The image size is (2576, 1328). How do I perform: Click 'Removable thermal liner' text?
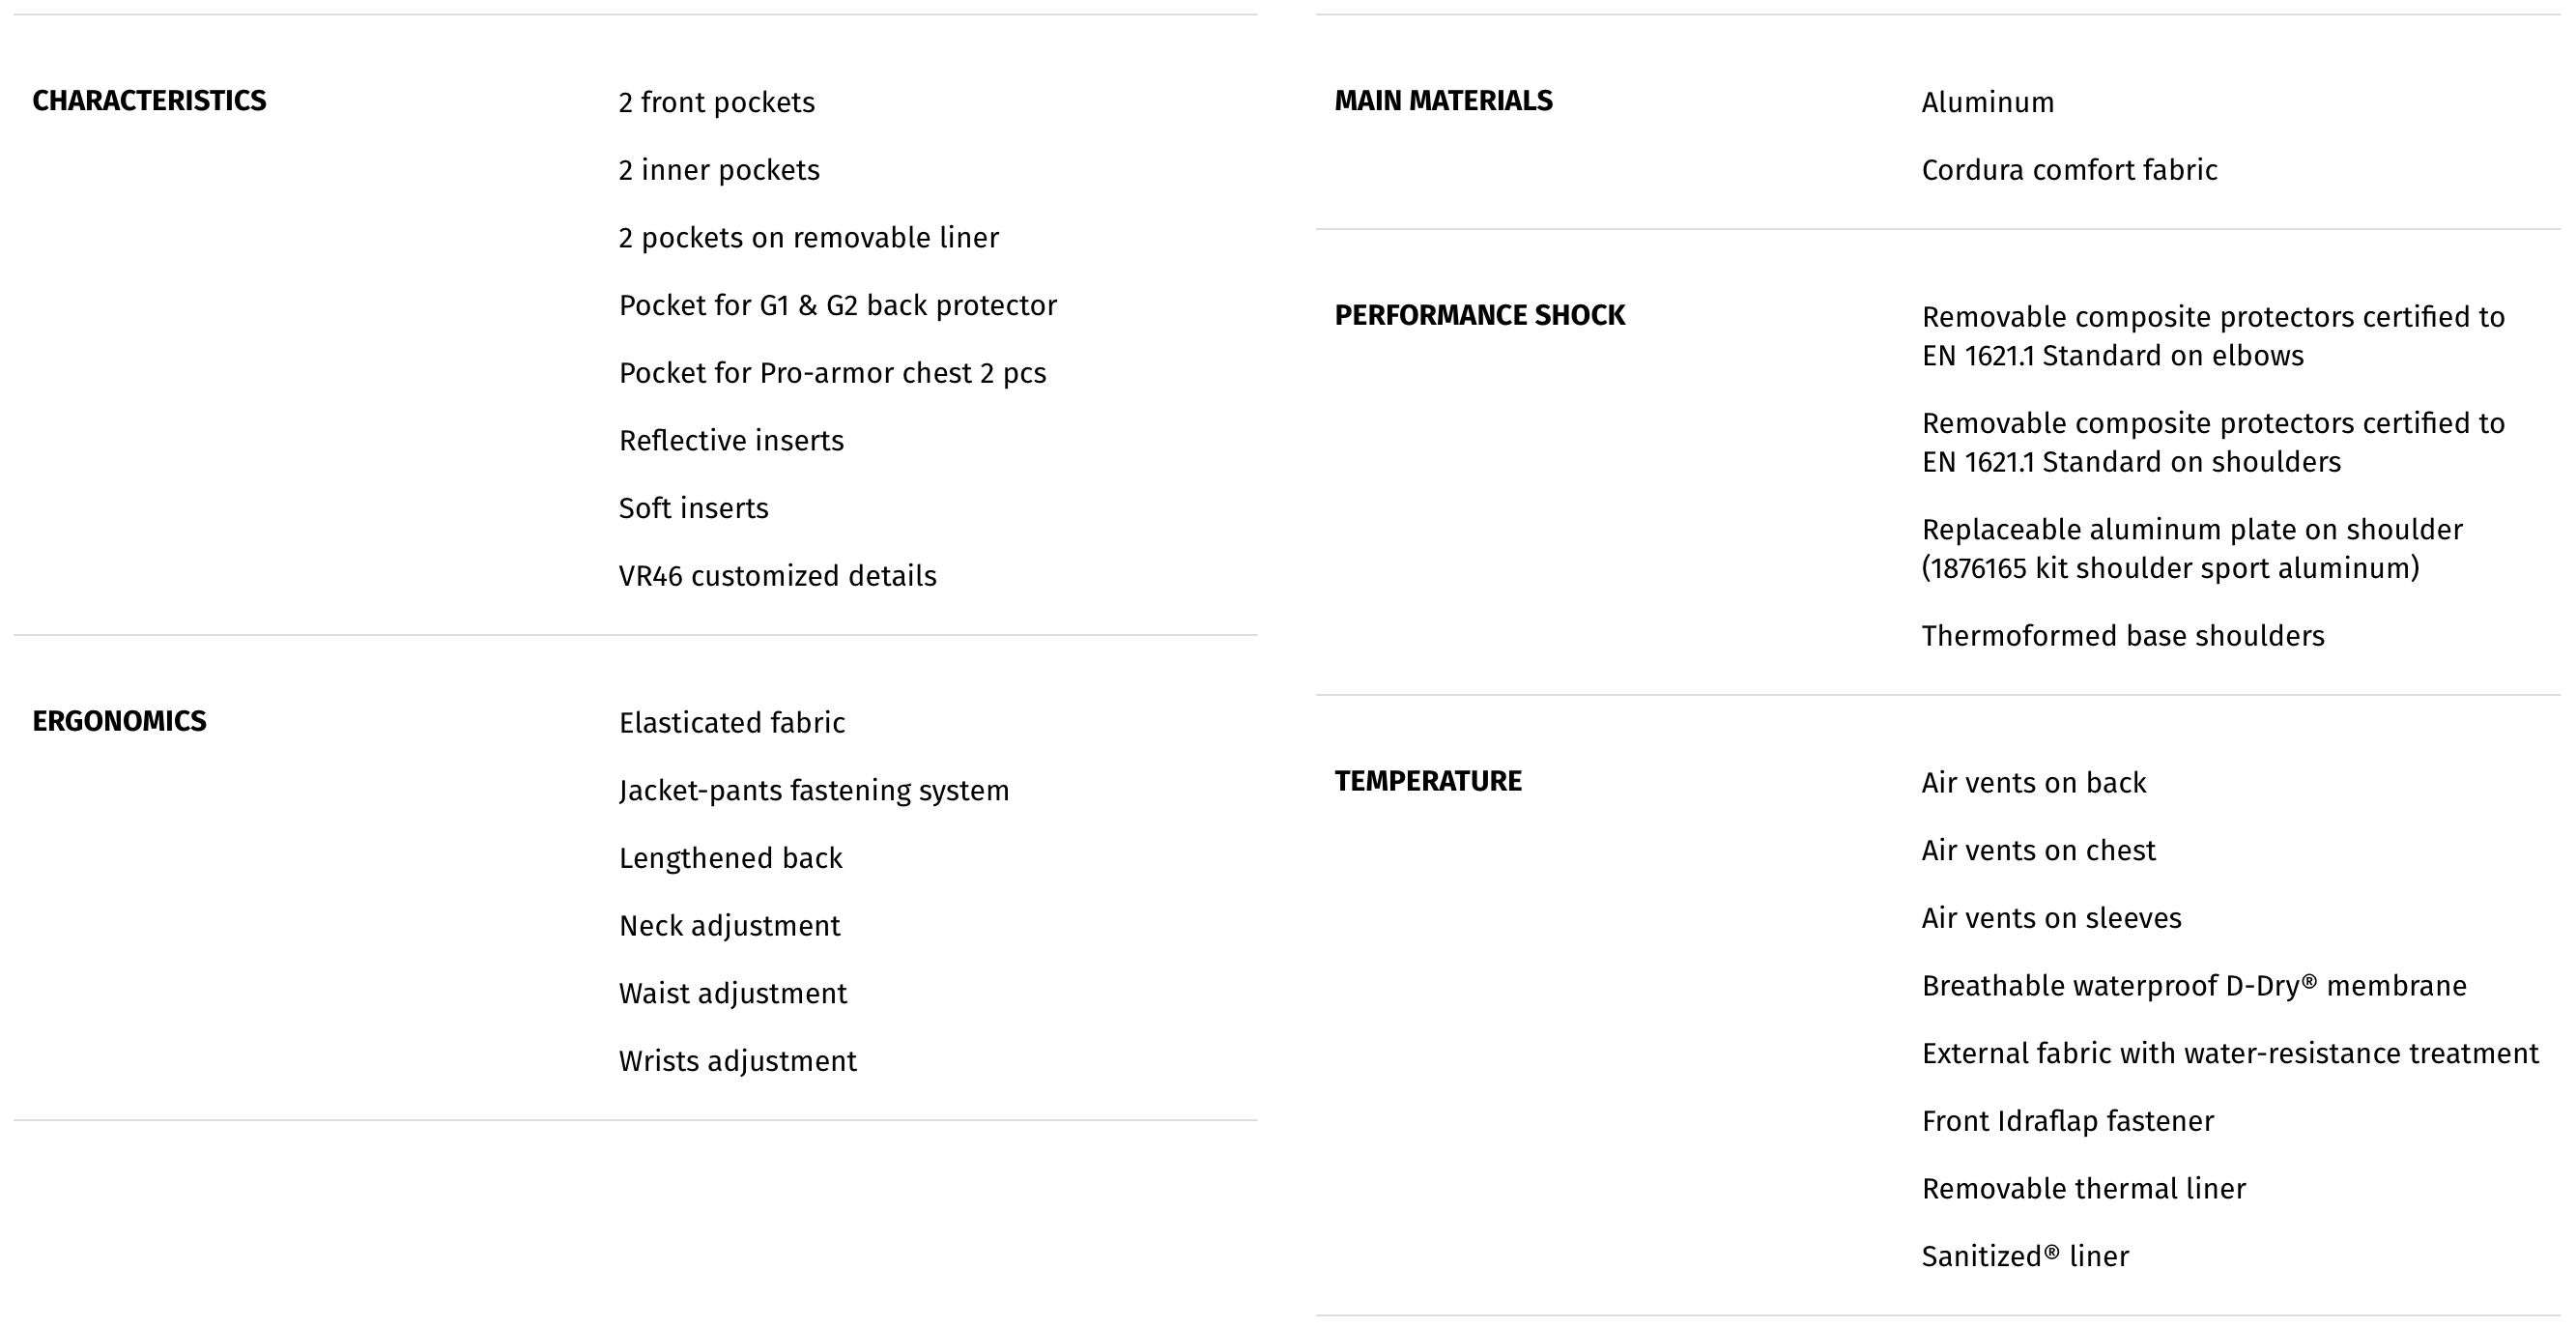[x=2083, y=1190]
